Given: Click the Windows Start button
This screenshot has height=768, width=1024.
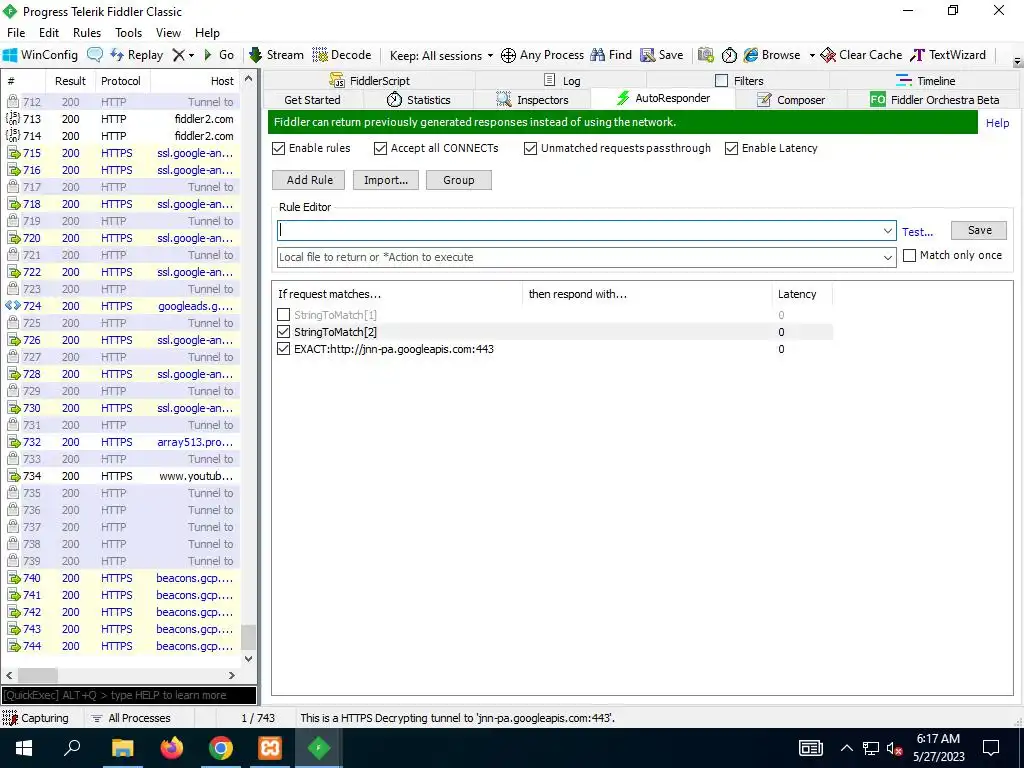Looking at the screenshot, I should pos(24,748).
